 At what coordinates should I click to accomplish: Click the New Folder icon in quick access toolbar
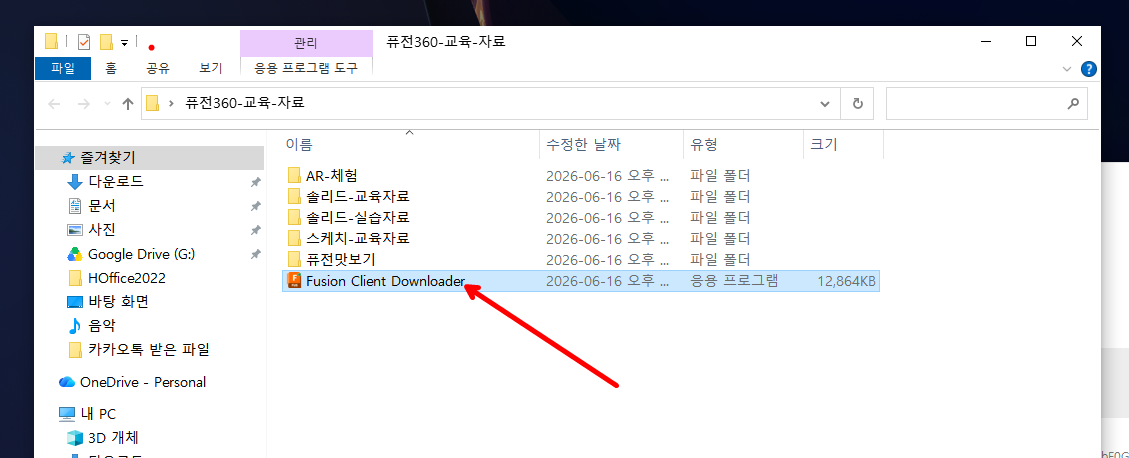pos(106,42)
